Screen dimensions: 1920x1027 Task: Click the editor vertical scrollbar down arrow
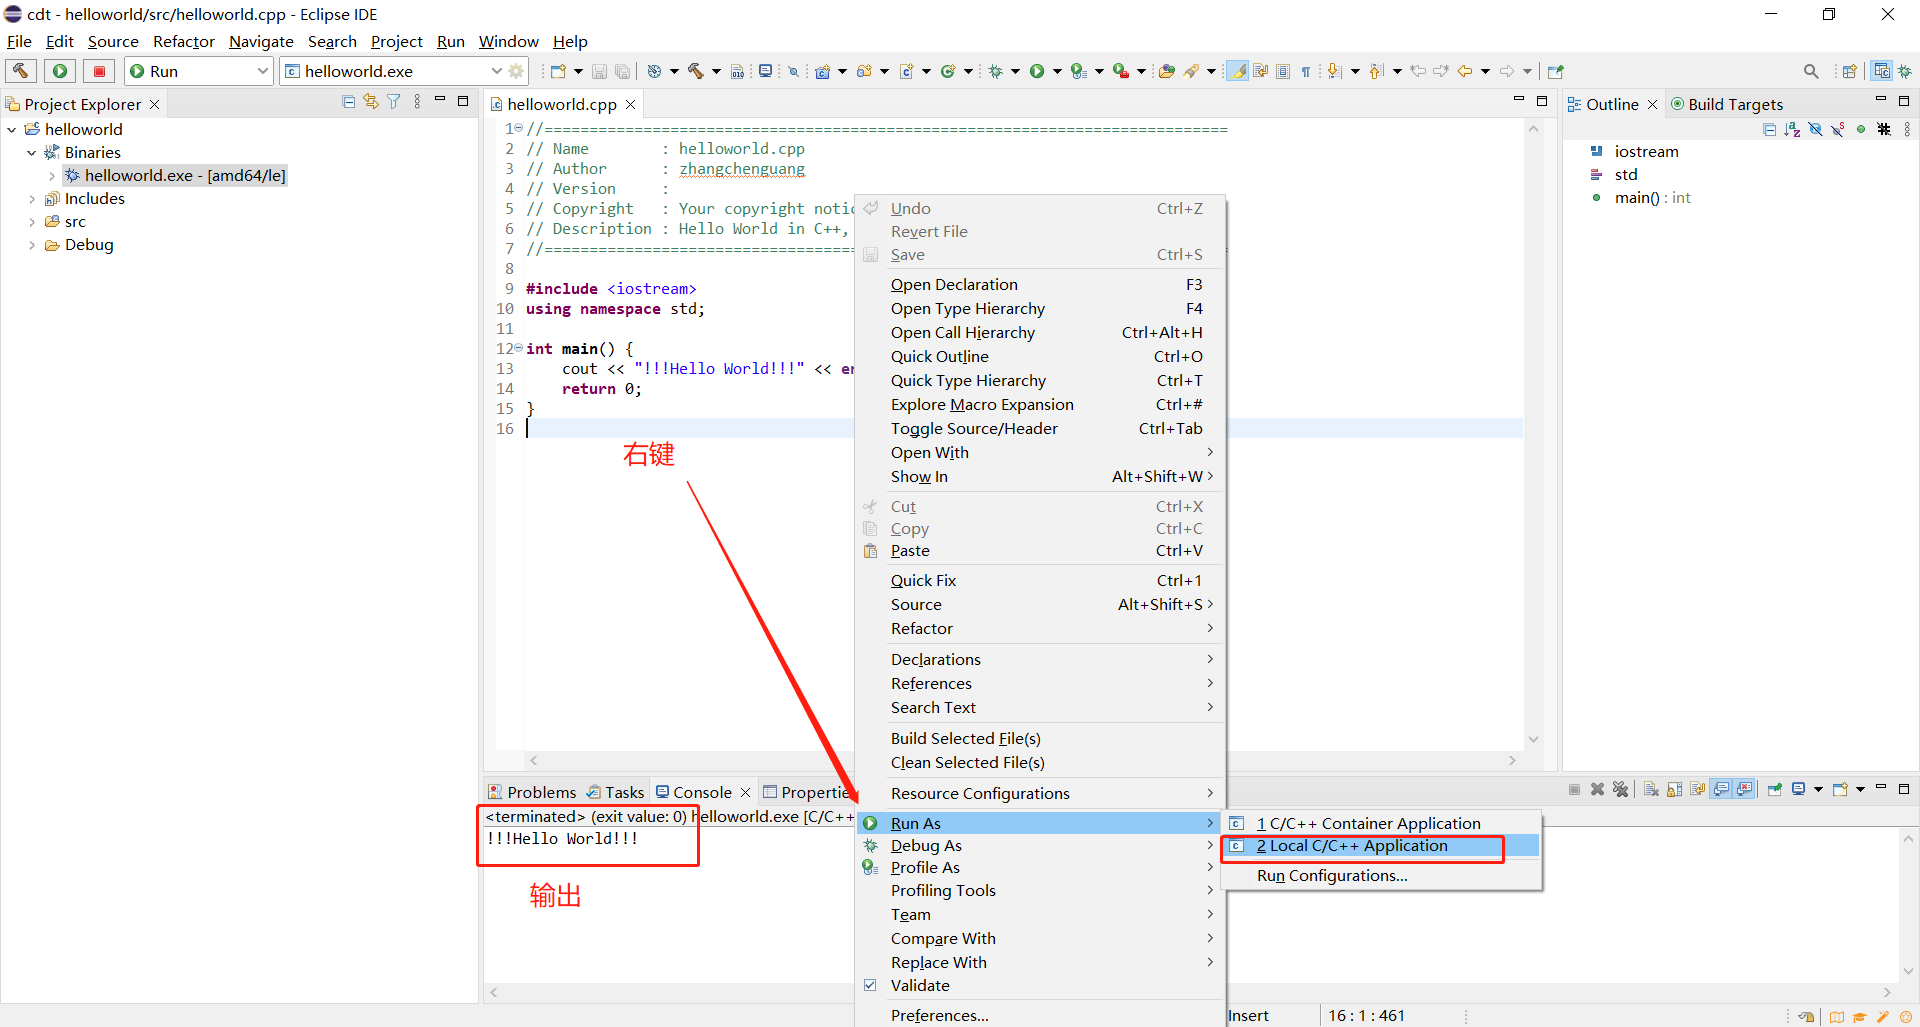[1533, 739]
